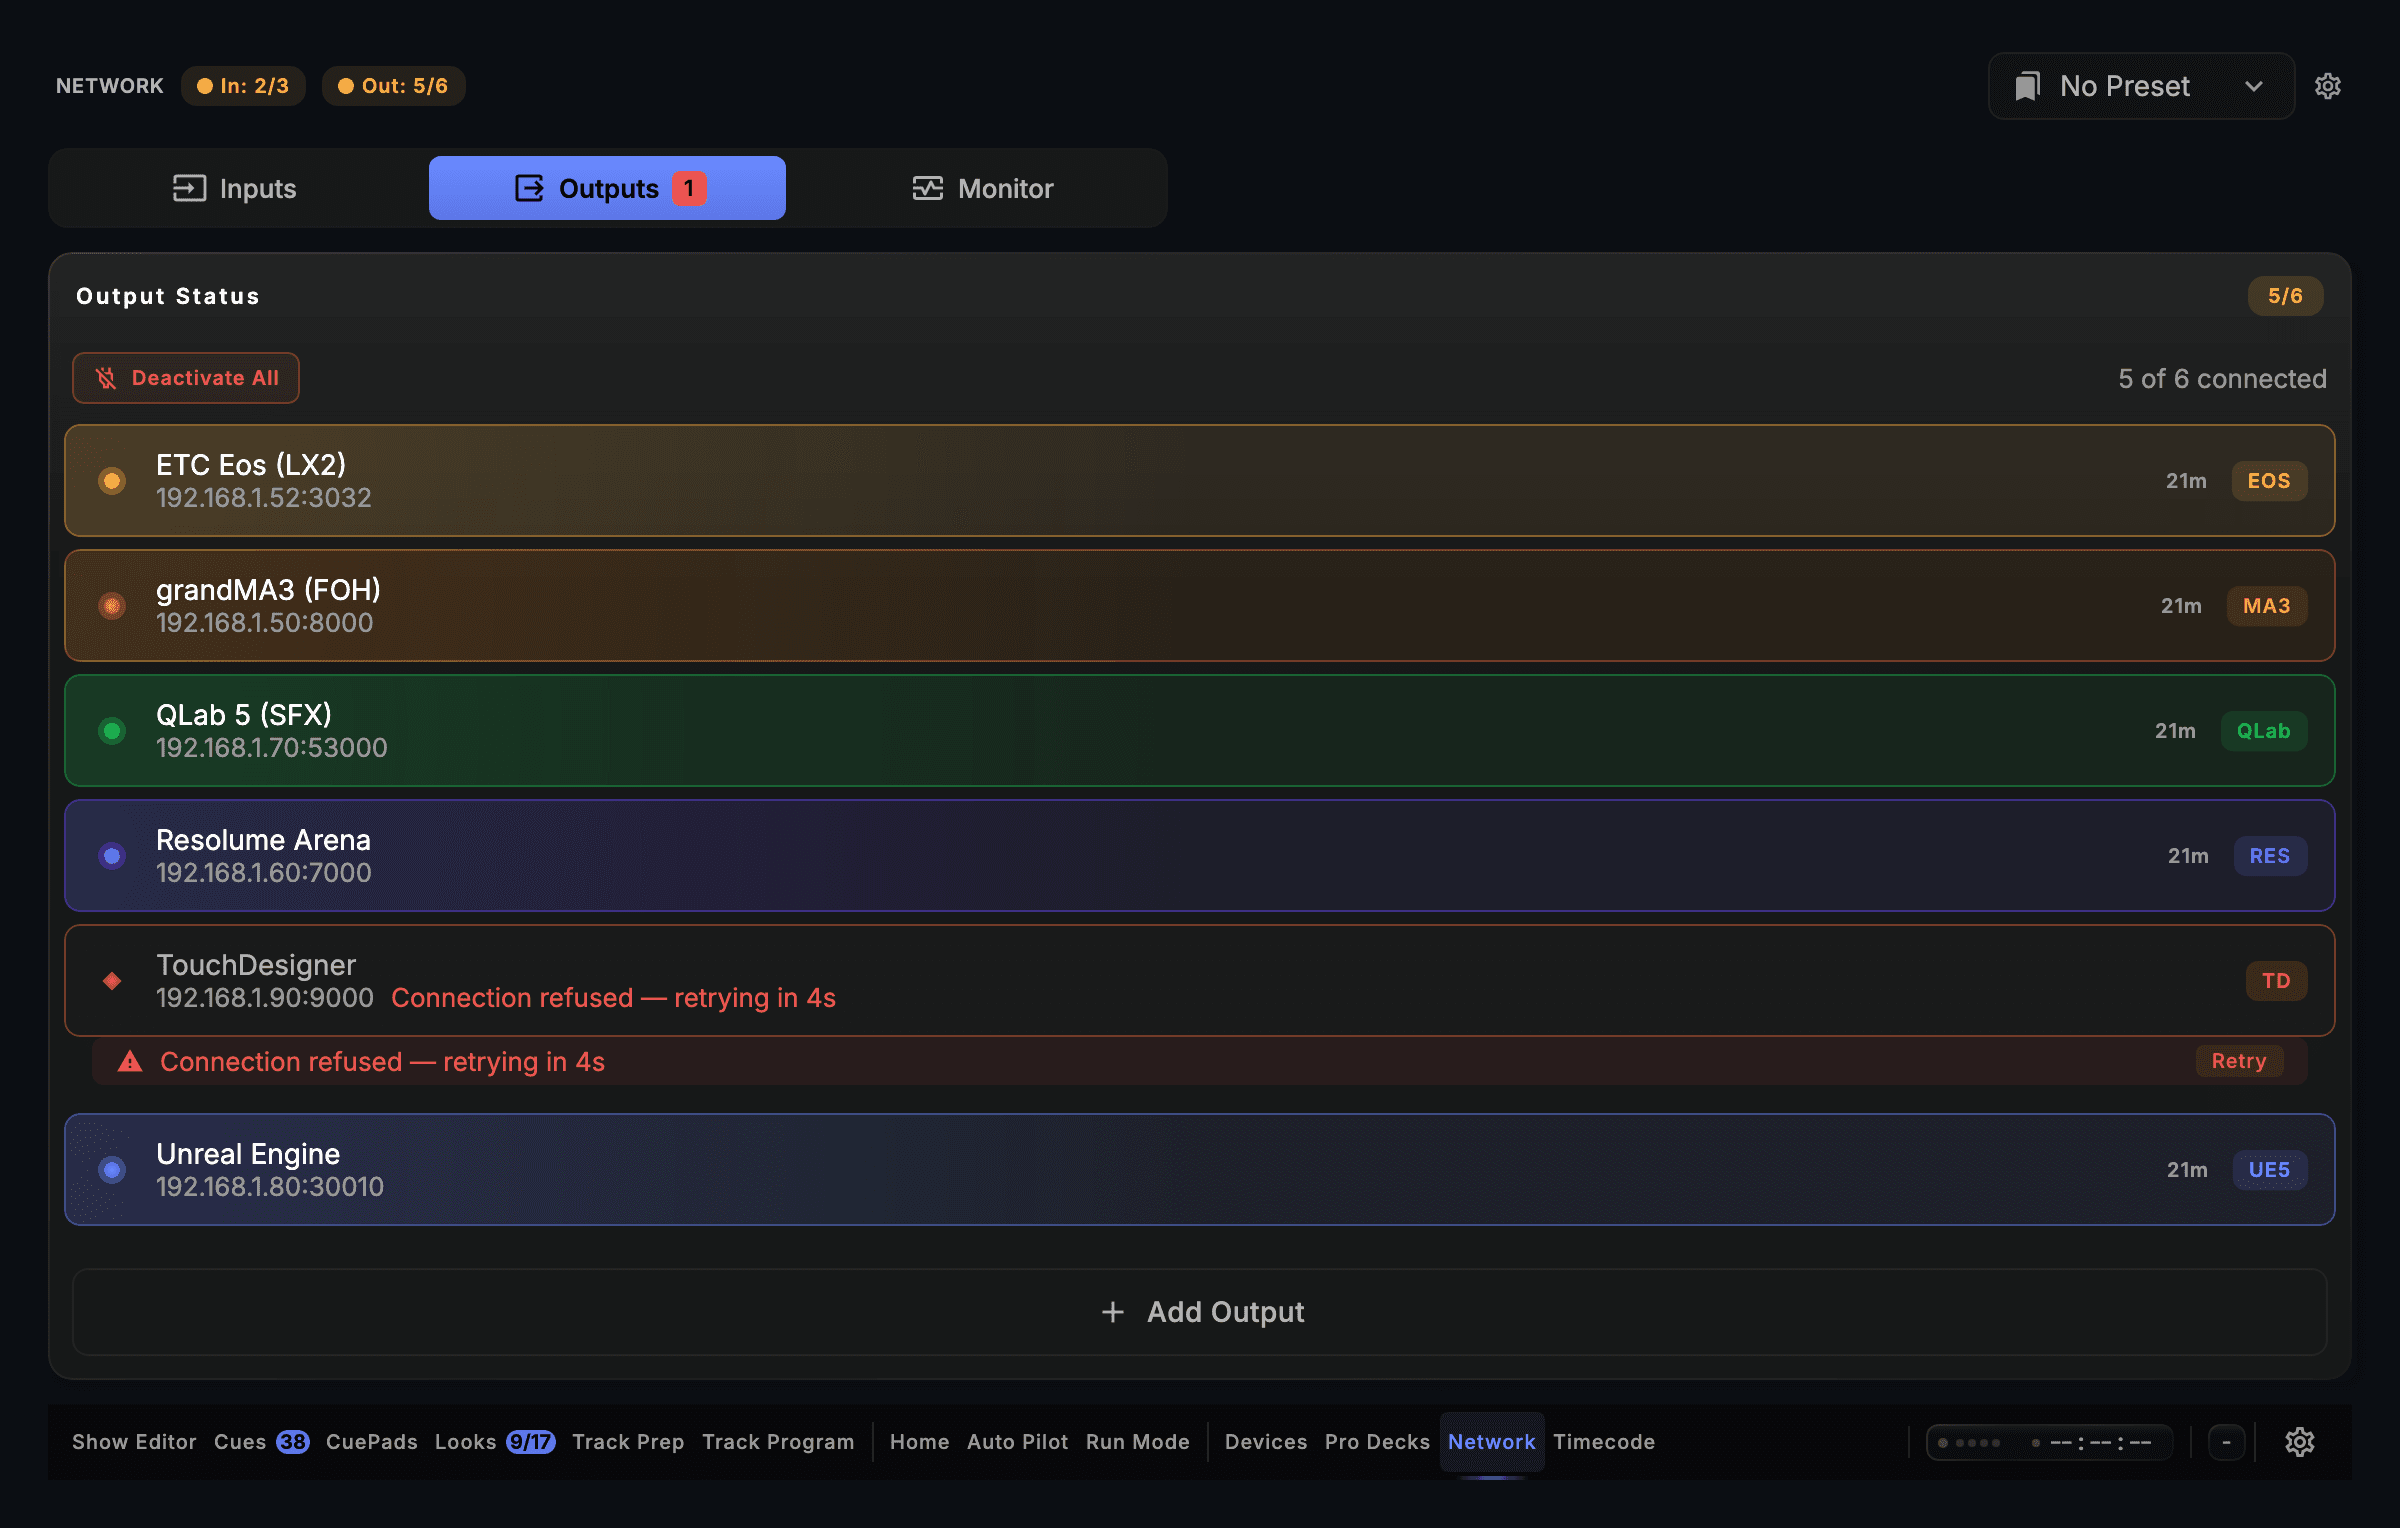
Task: Select grandMA3 address 192.168.1.50:8000
Action: (265, 623)
